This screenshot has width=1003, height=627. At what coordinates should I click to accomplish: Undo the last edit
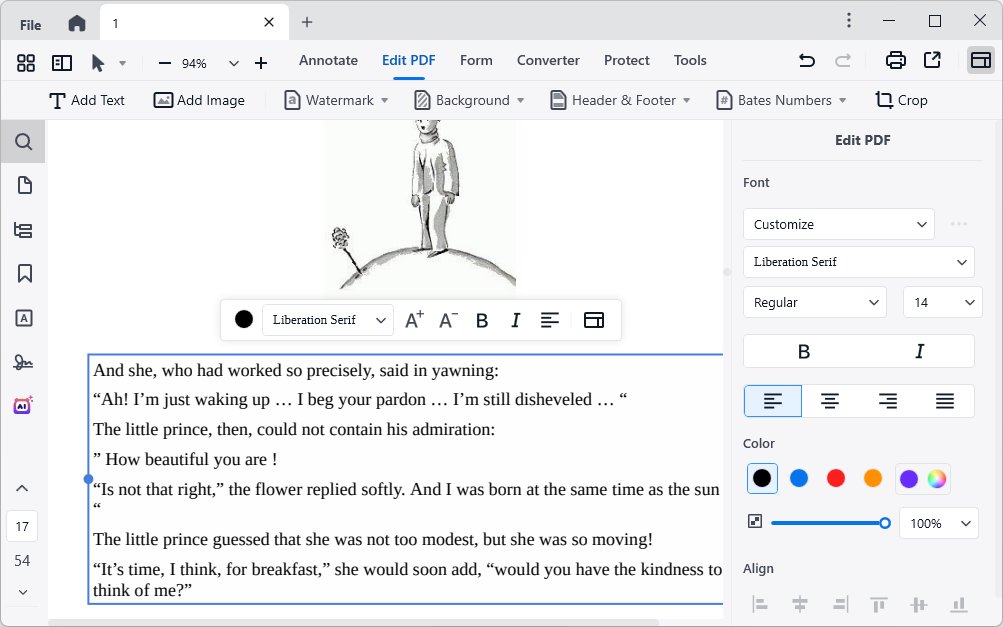point(806,60)
